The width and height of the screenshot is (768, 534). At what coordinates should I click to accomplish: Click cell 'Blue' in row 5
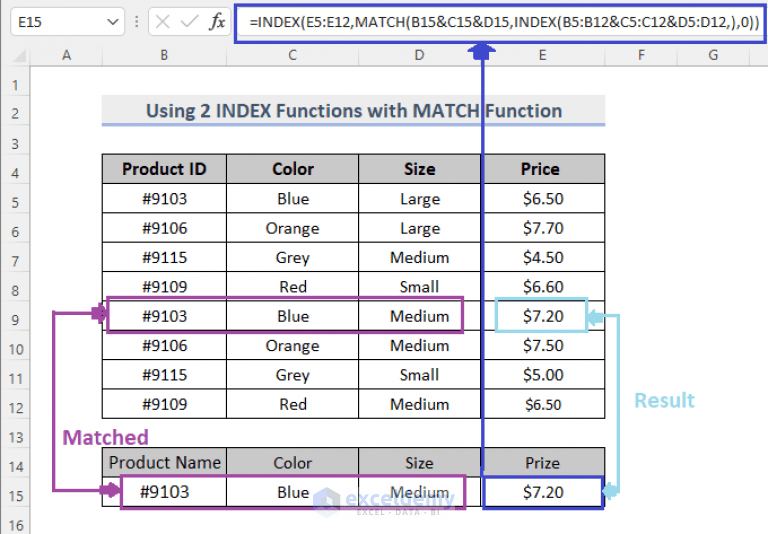(292, 198)
